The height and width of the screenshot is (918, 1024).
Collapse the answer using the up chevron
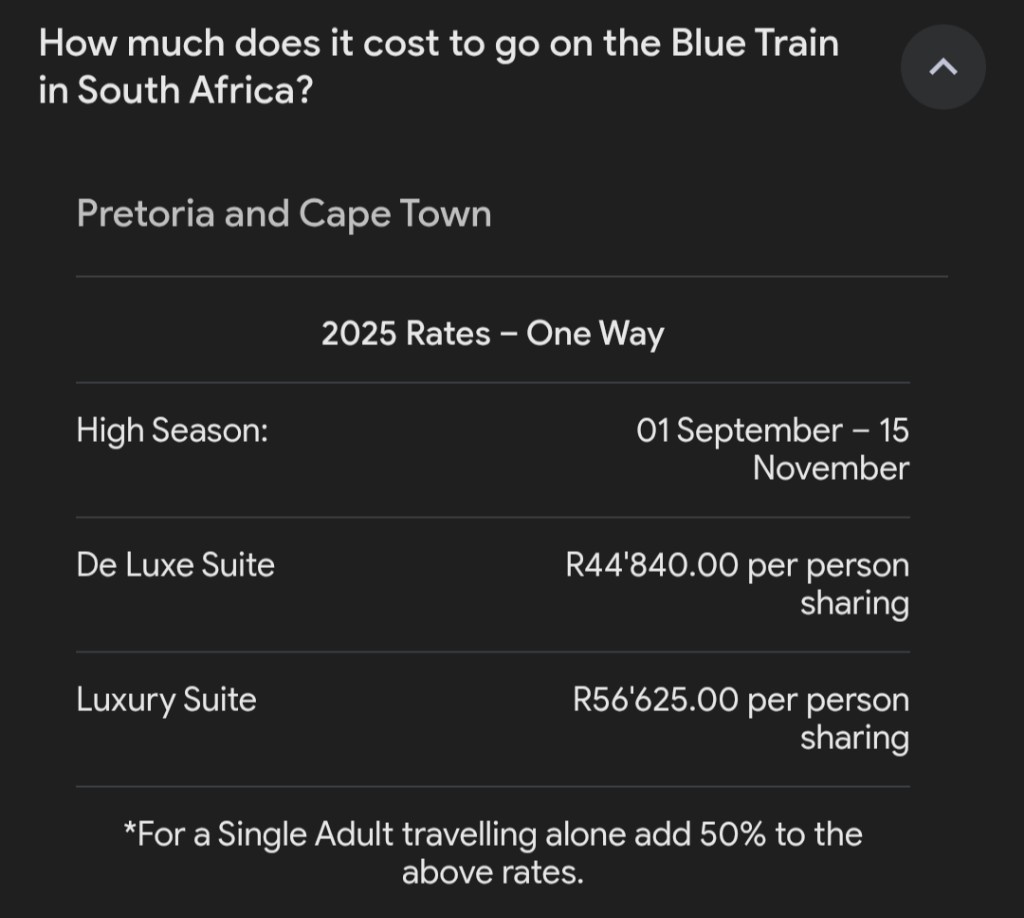point(942,67)
